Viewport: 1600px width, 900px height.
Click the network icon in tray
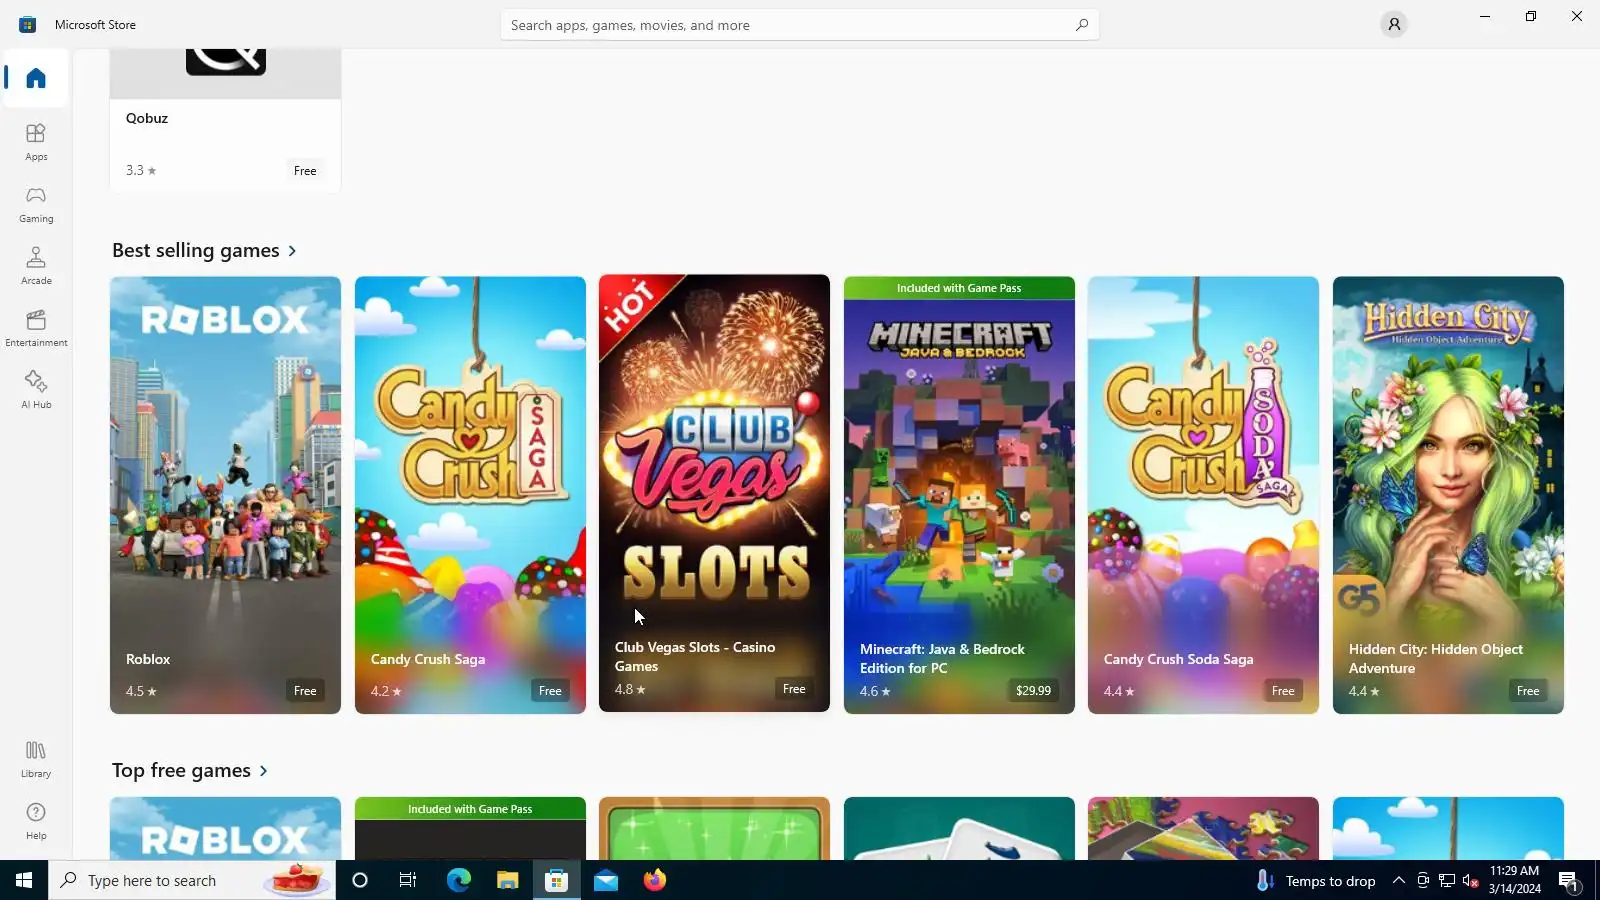(x=1447, y=880)
